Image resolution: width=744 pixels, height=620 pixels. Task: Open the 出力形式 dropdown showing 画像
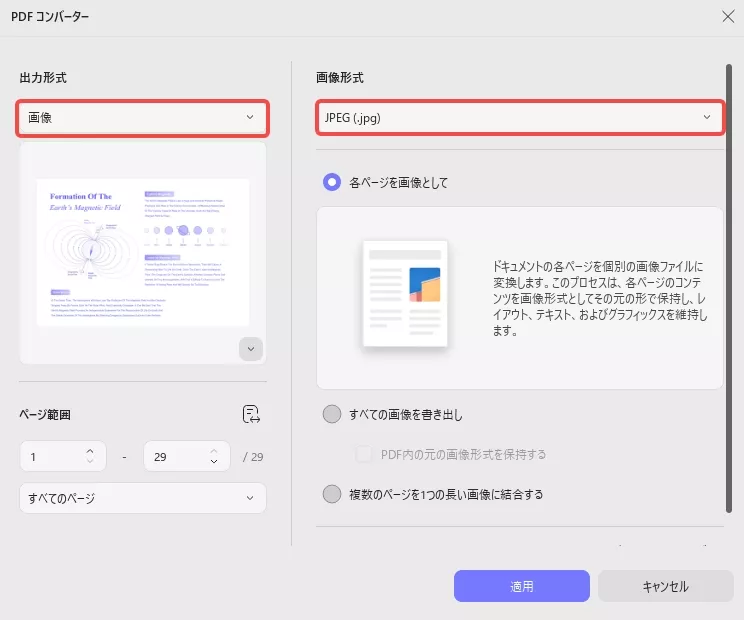(142, 118)
